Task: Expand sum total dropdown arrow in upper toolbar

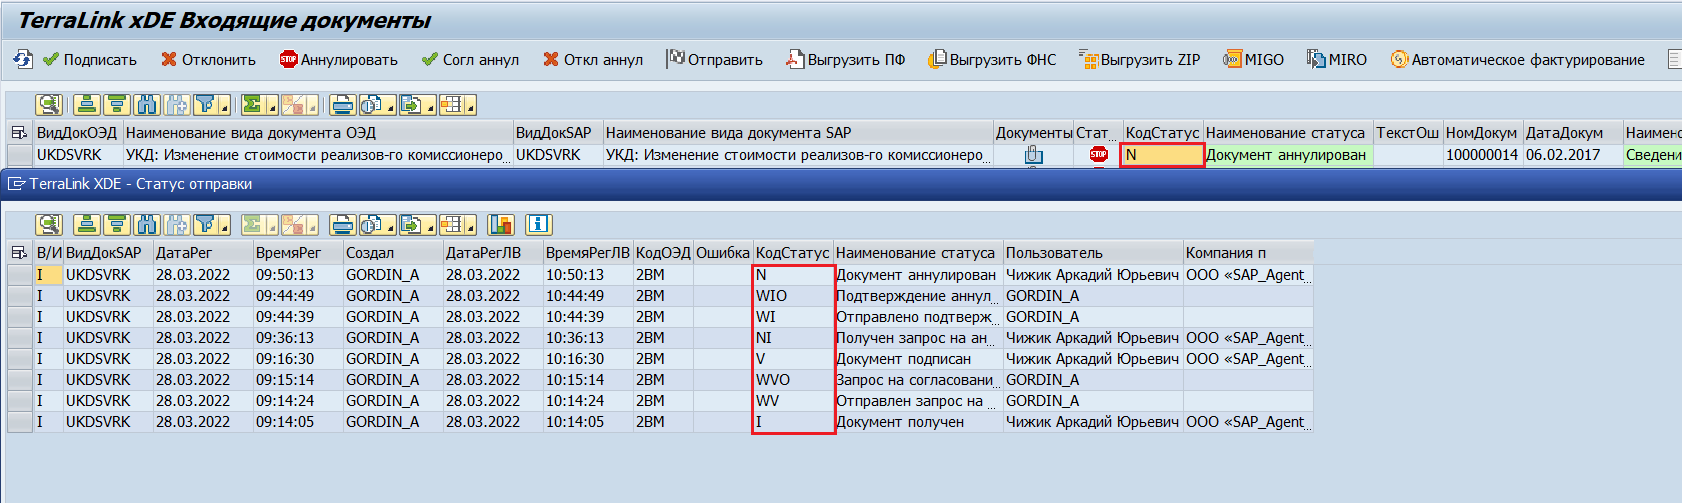Action: click(x=270, y=108)
